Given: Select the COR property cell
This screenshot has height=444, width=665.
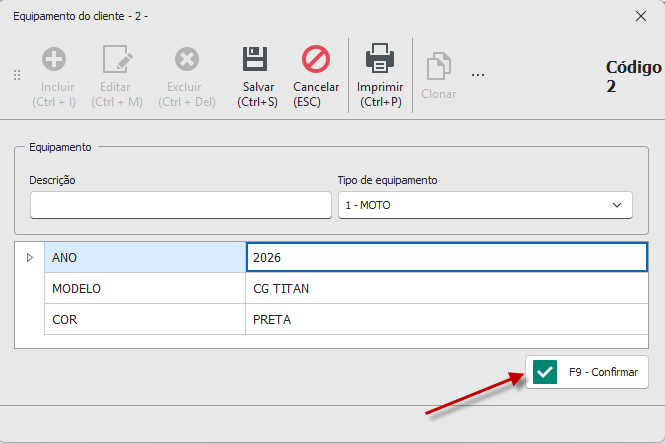Looking at the screenshot, I should tap(145, 319).
